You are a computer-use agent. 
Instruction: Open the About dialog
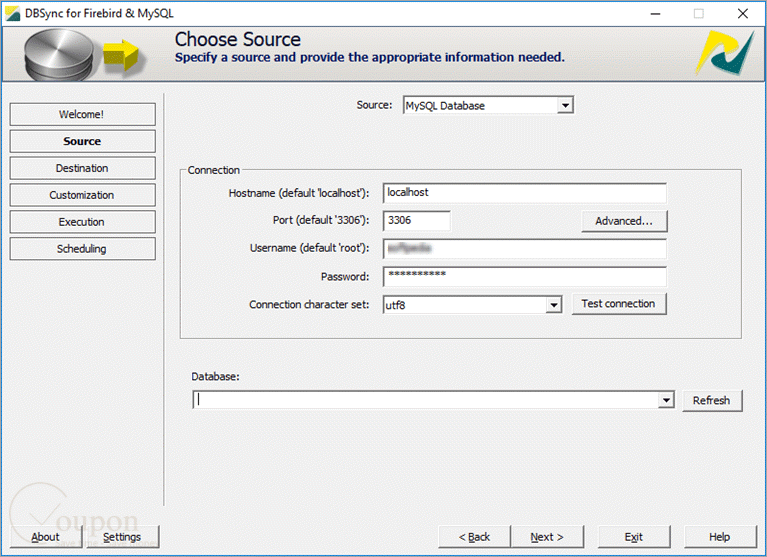point(46,536)
